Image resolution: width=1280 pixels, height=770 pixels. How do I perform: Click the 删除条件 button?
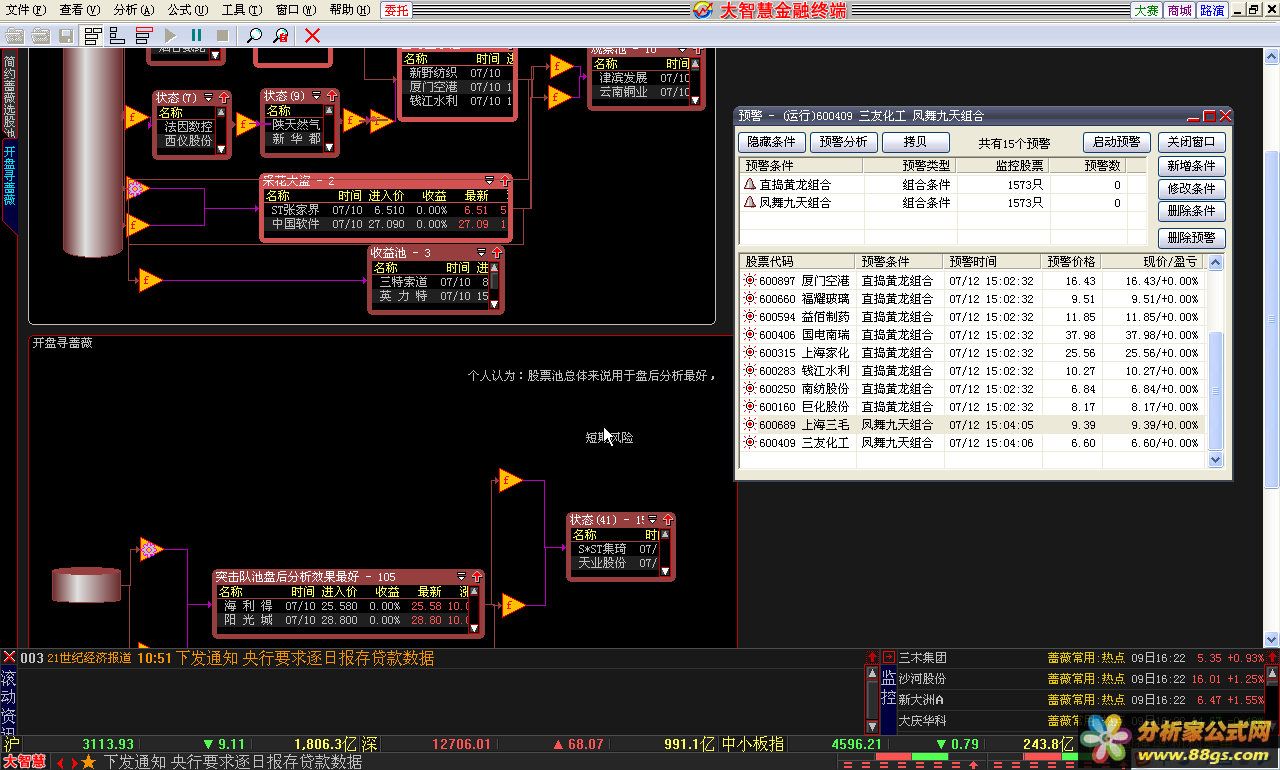[x=1191, y=210]
